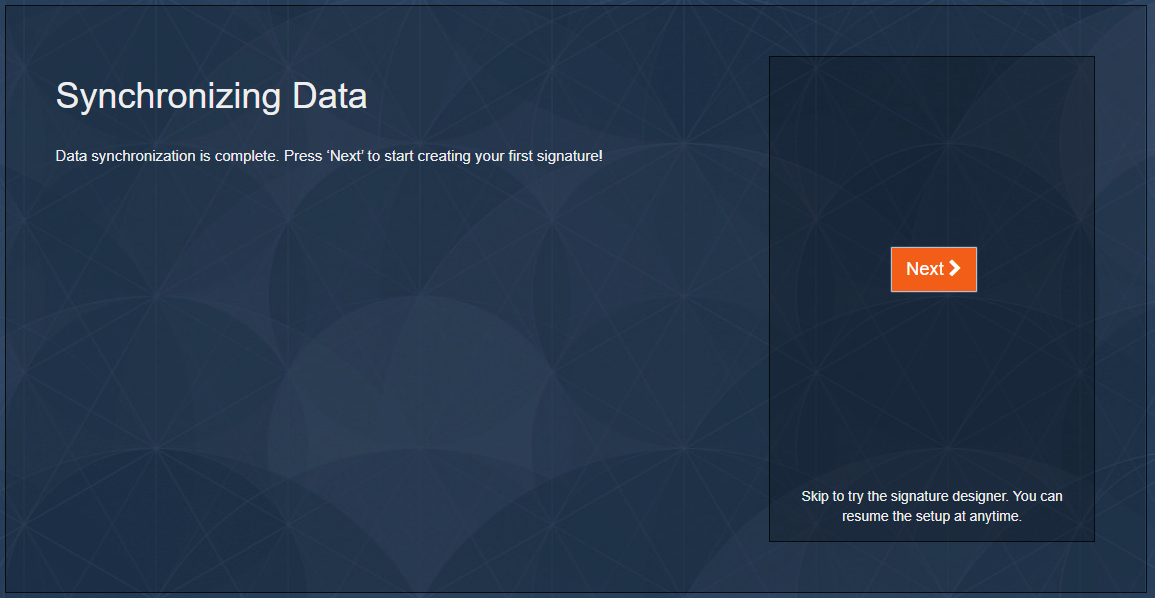Click 'You can' in the skip note

pos(1037,496)
